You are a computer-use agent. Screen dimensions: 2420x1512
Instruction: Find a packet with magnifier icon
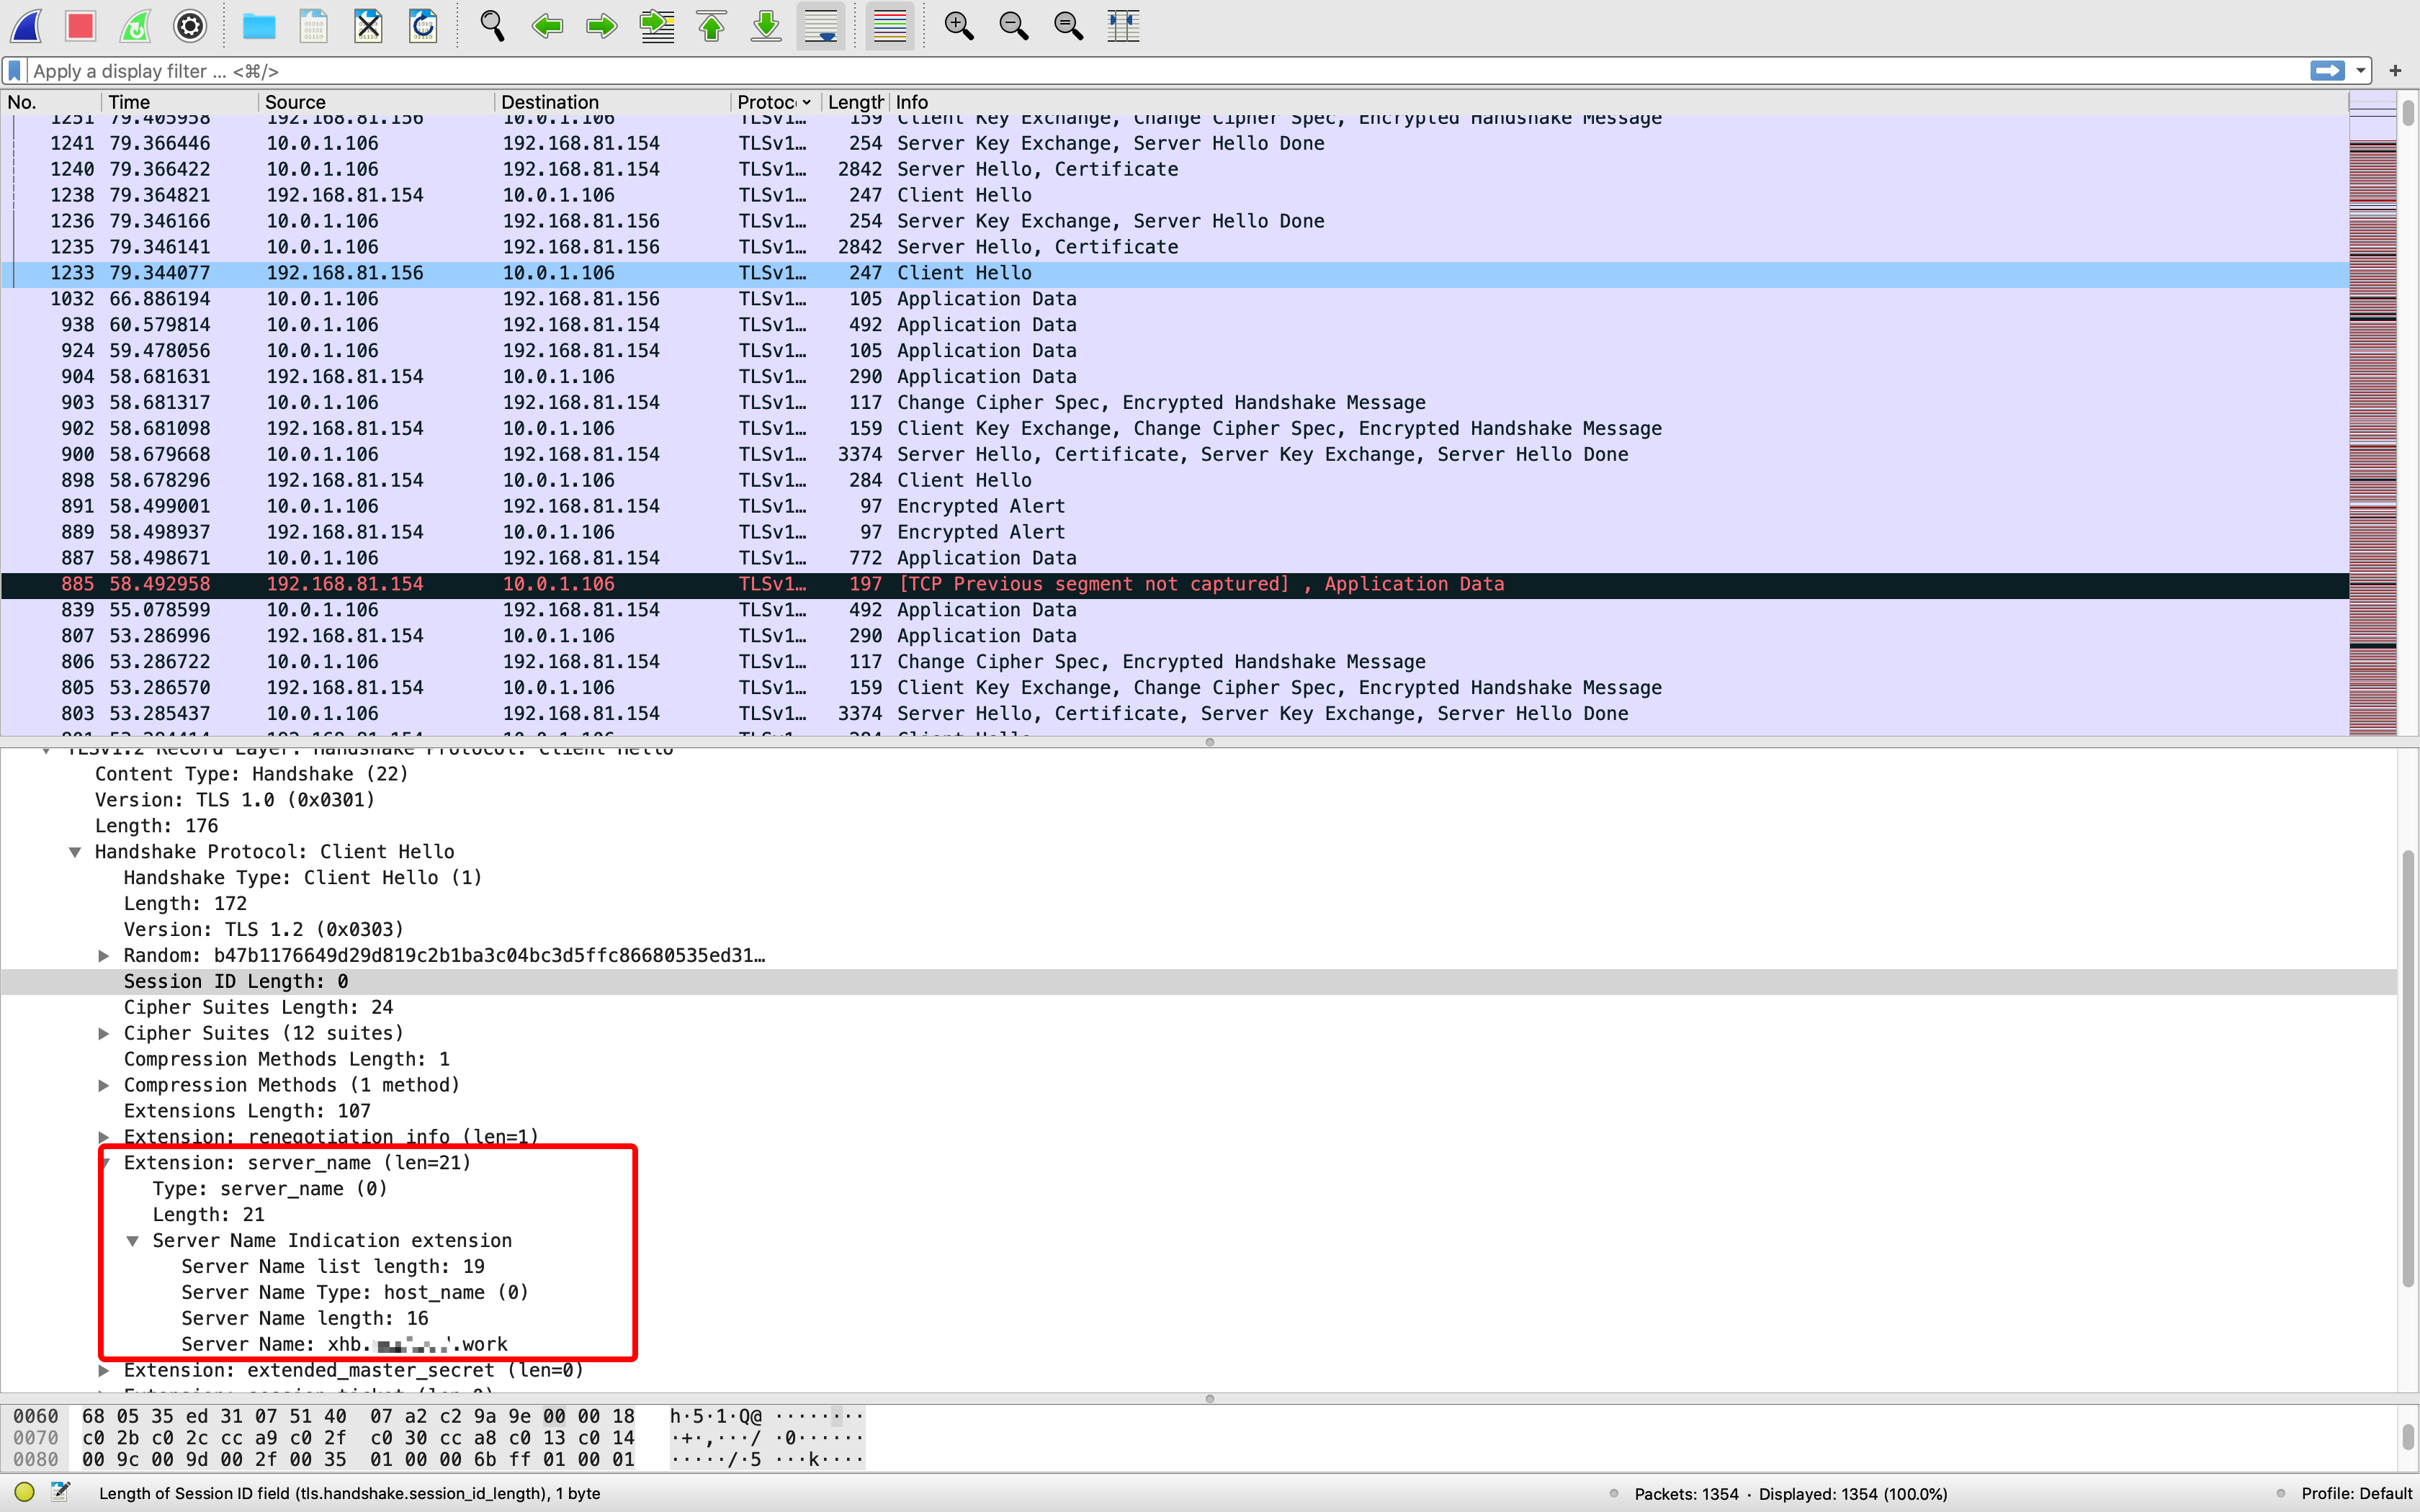492,26
